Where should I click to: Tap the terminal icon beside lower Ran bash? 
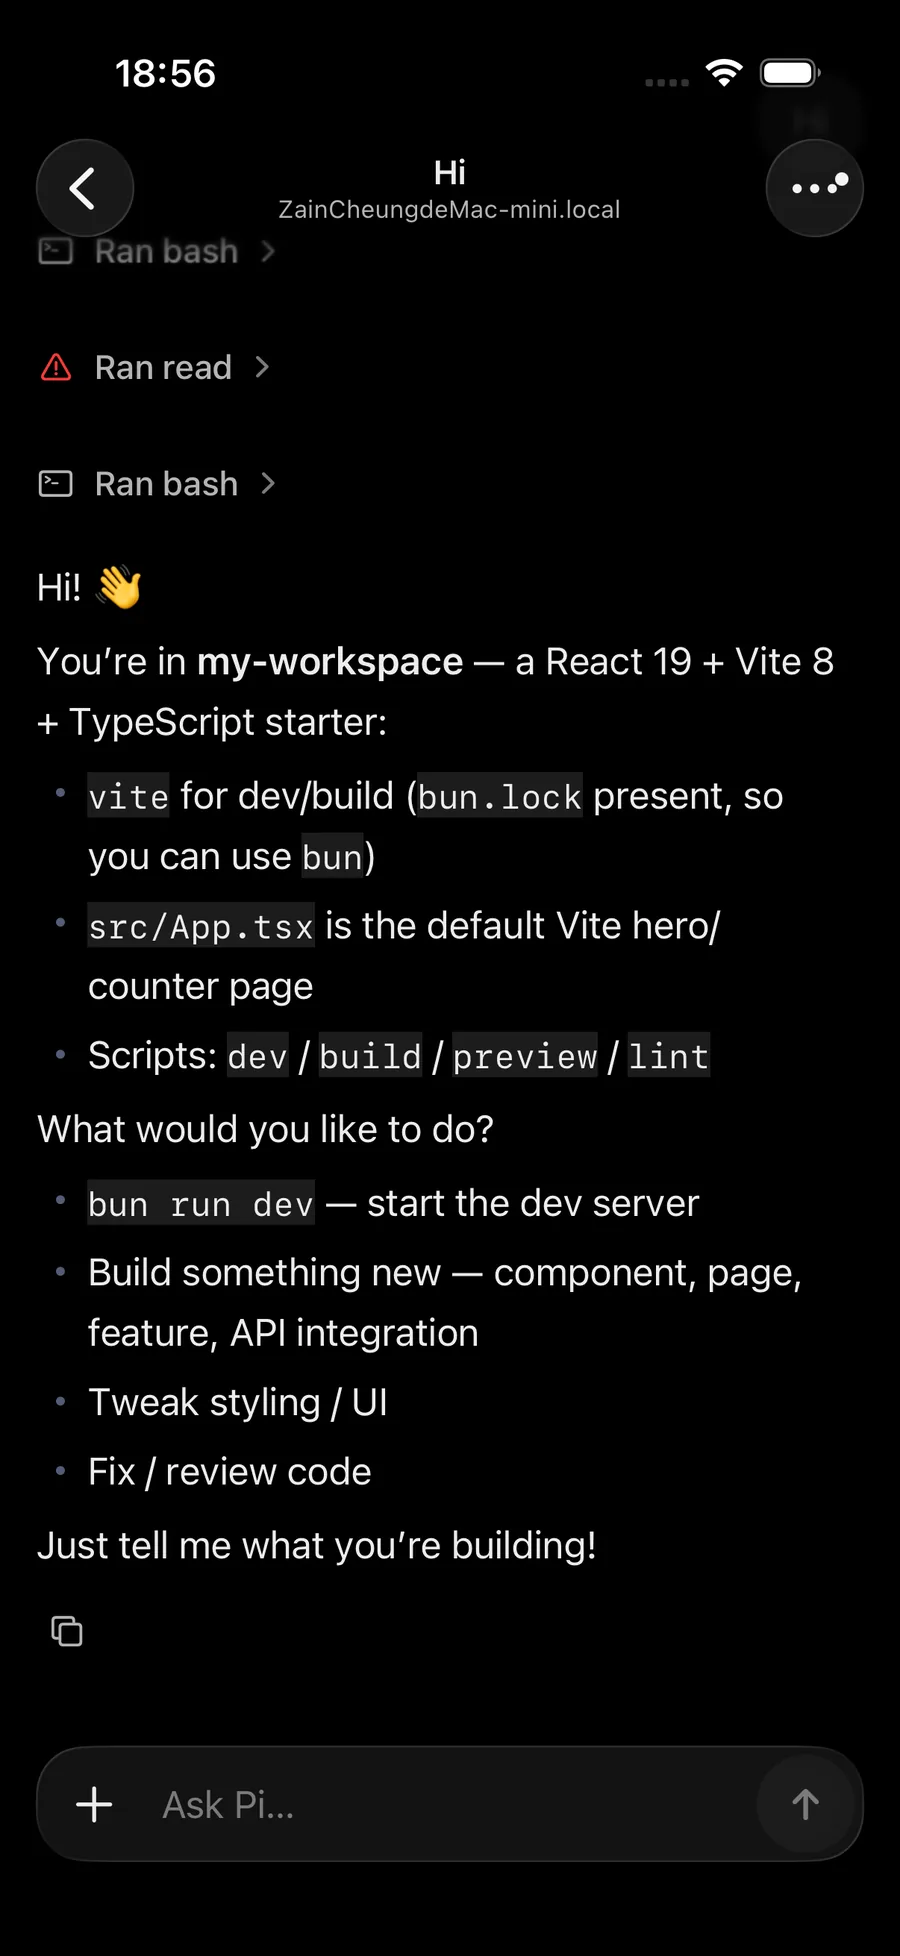click(x=56, y=484)
